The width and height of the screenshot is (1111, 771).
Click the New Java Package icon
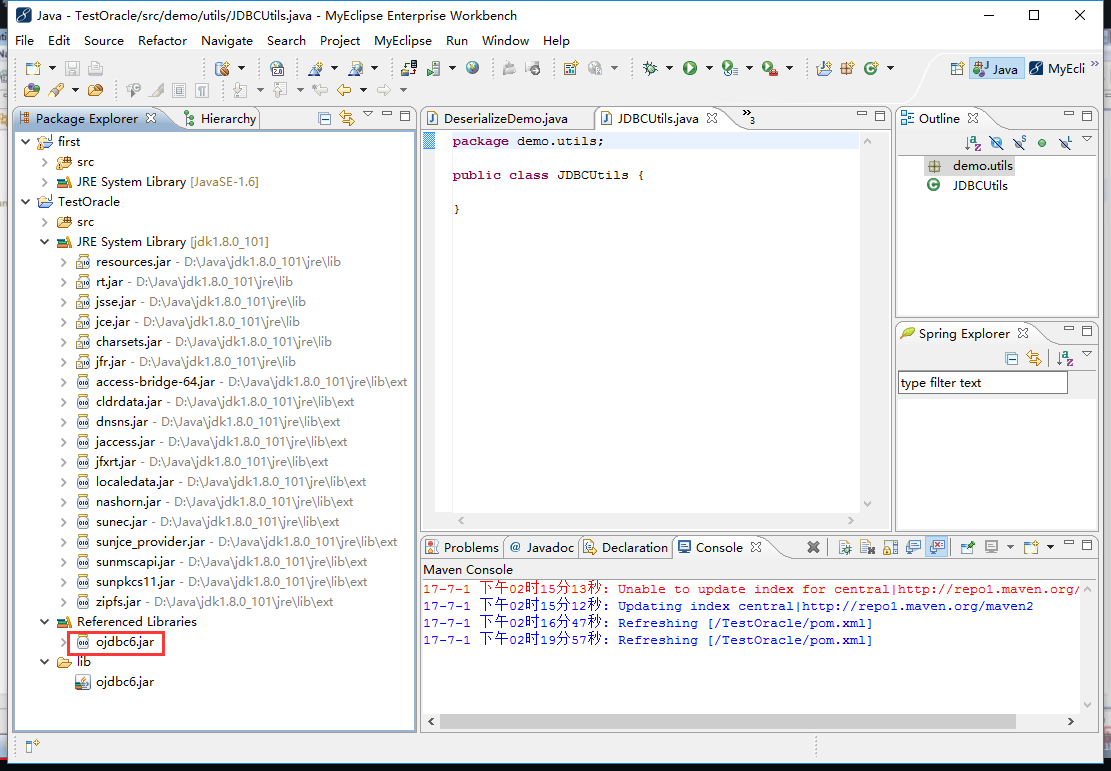click(x=847, y=68)
